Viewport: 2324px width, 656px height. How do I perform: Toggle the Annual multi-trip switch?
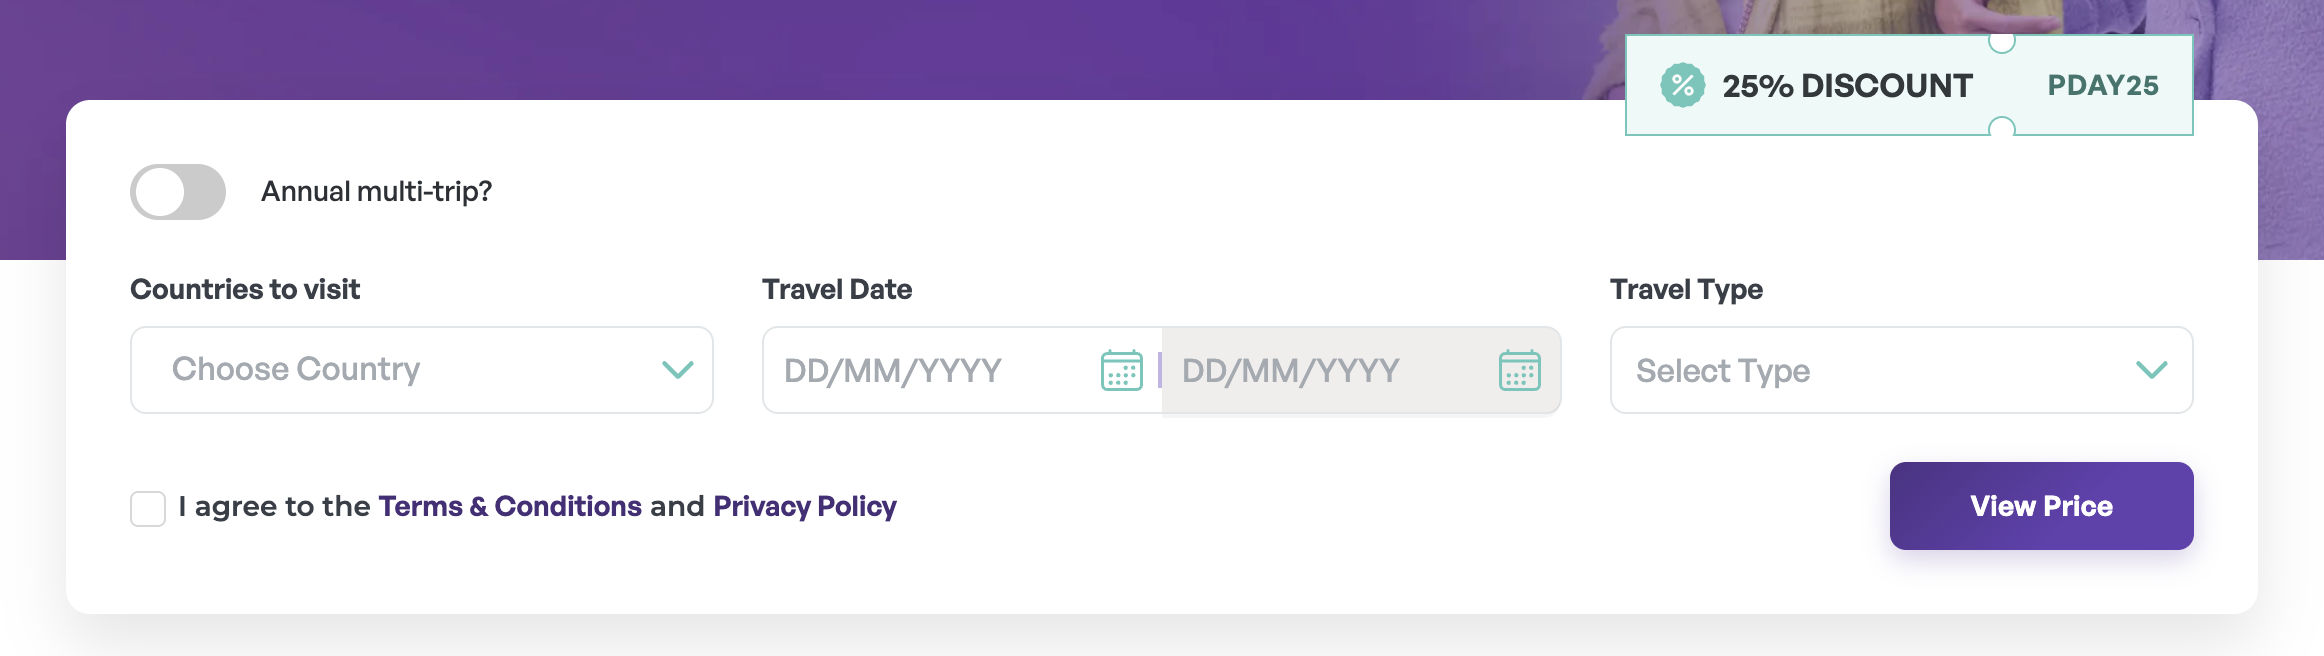point(178,192)
